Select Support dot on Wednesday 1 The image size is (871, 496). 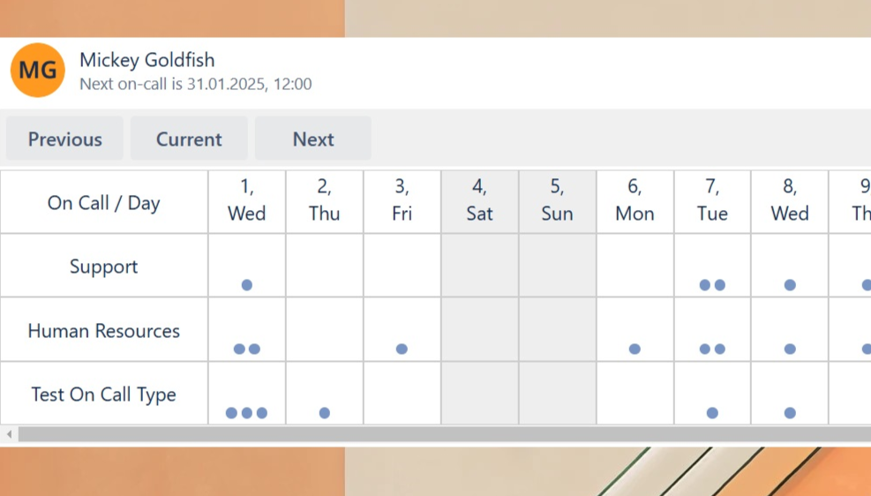[247, 285]
